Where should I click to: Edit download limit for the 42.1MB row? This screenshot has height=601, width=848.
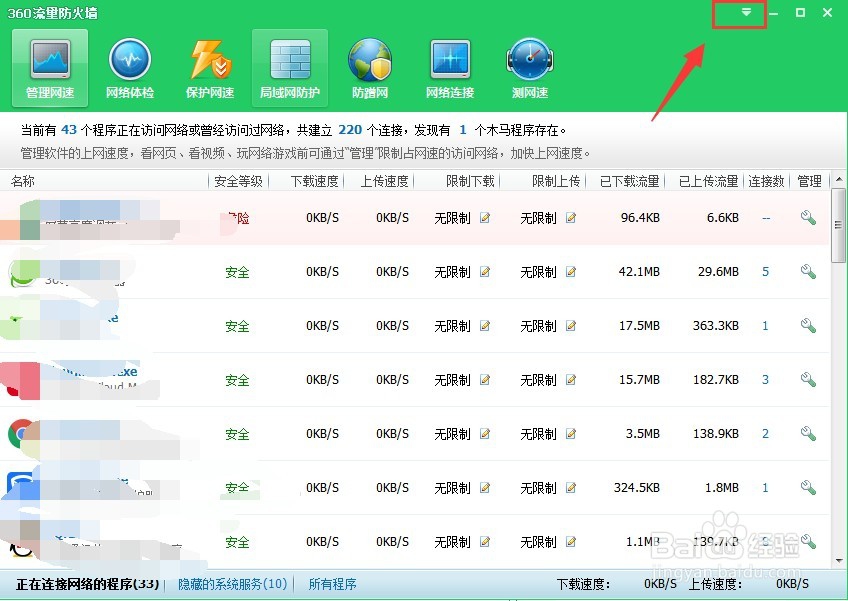coord(485,272)
